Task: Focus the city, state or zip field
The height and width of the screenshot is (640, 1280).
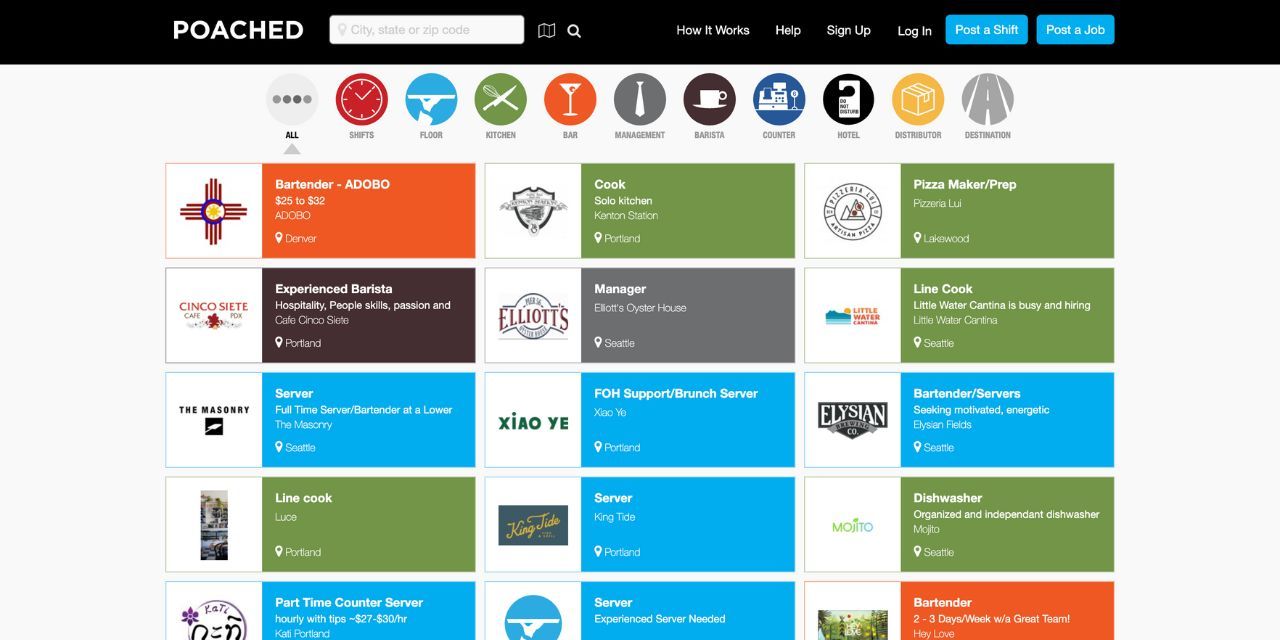Action: [427, 30]
